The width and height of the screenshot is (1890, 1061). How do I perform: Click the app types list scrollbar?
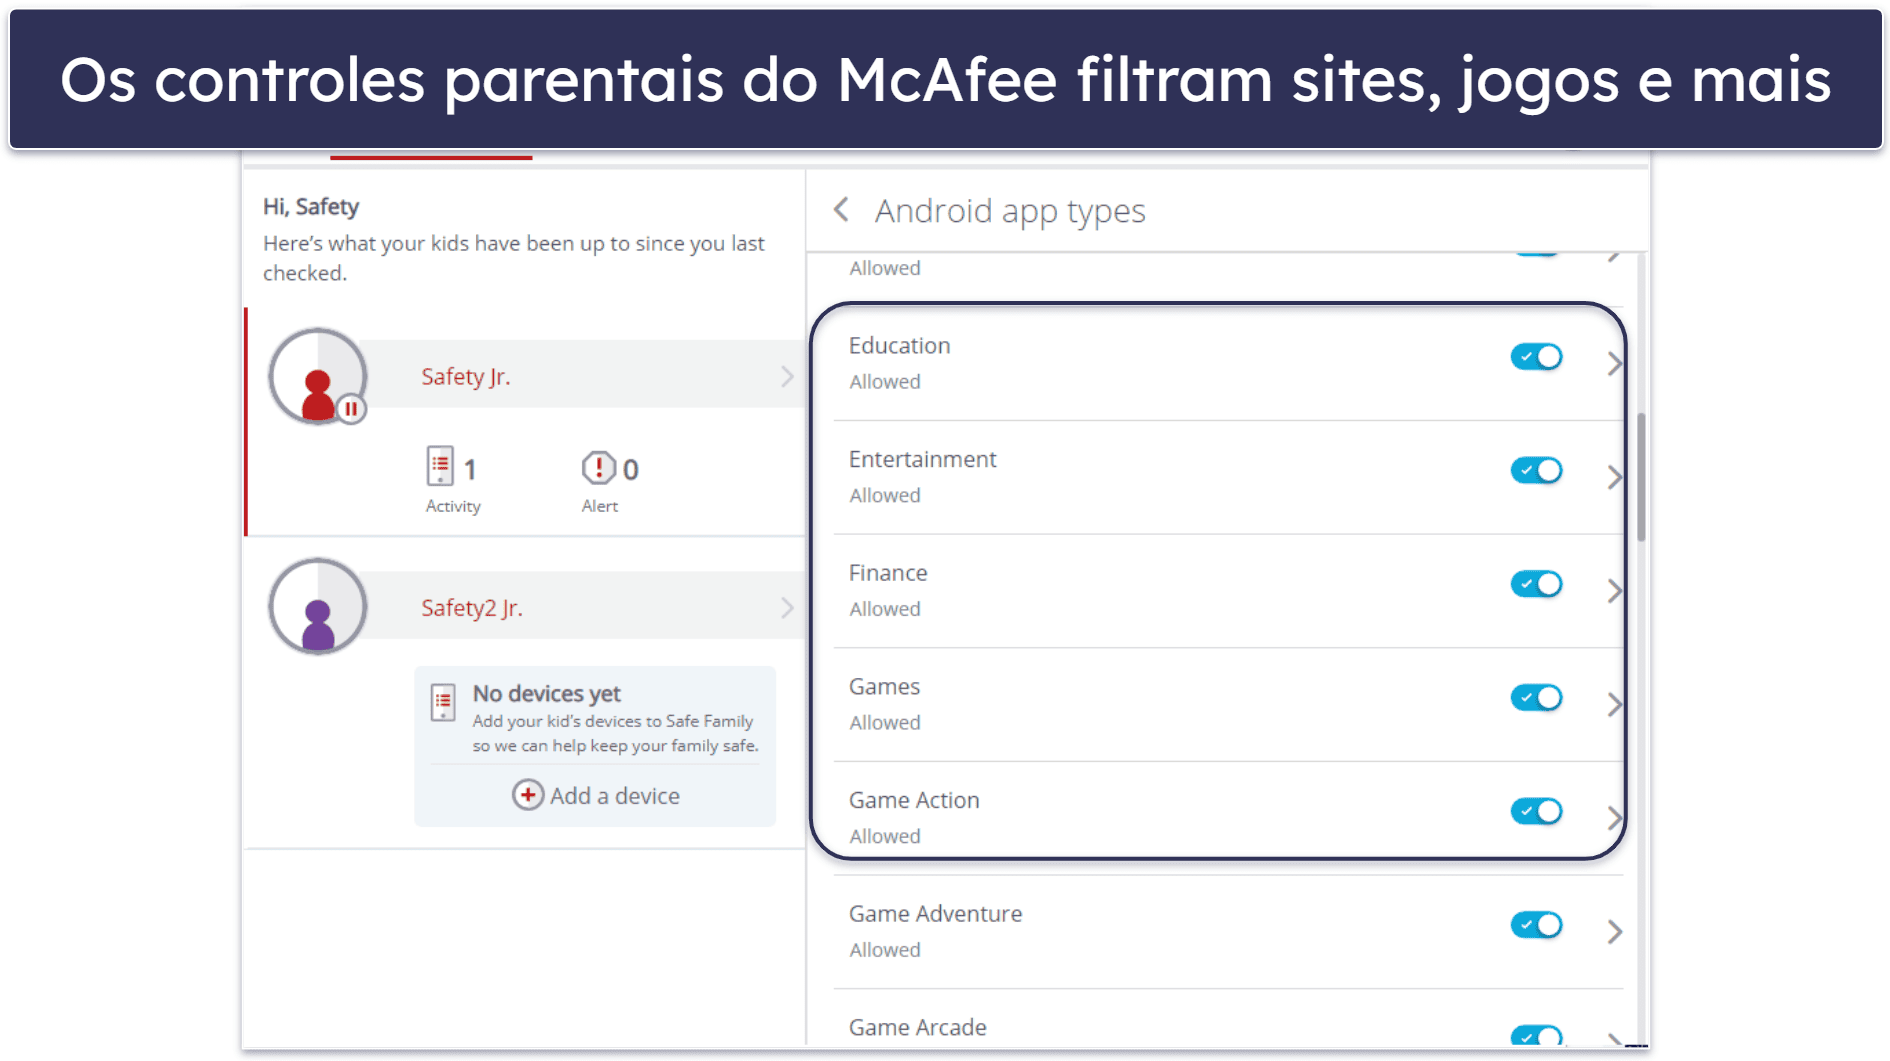click(1641, 477)
